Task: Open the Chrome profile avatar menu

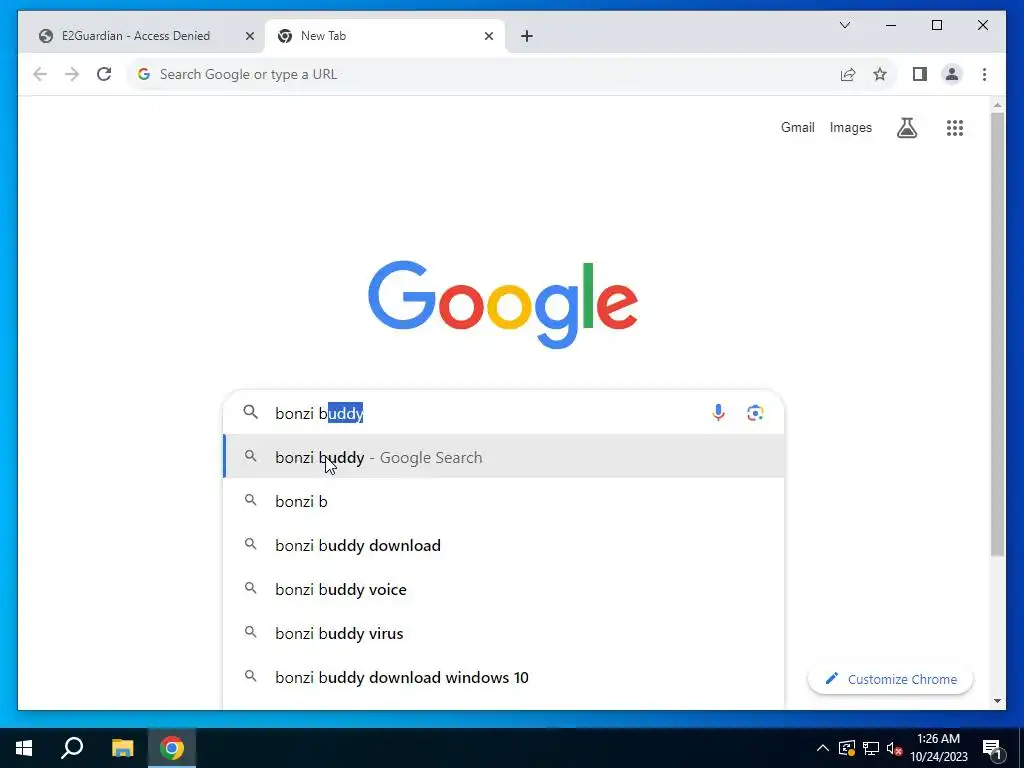Action: pos(952,74)
